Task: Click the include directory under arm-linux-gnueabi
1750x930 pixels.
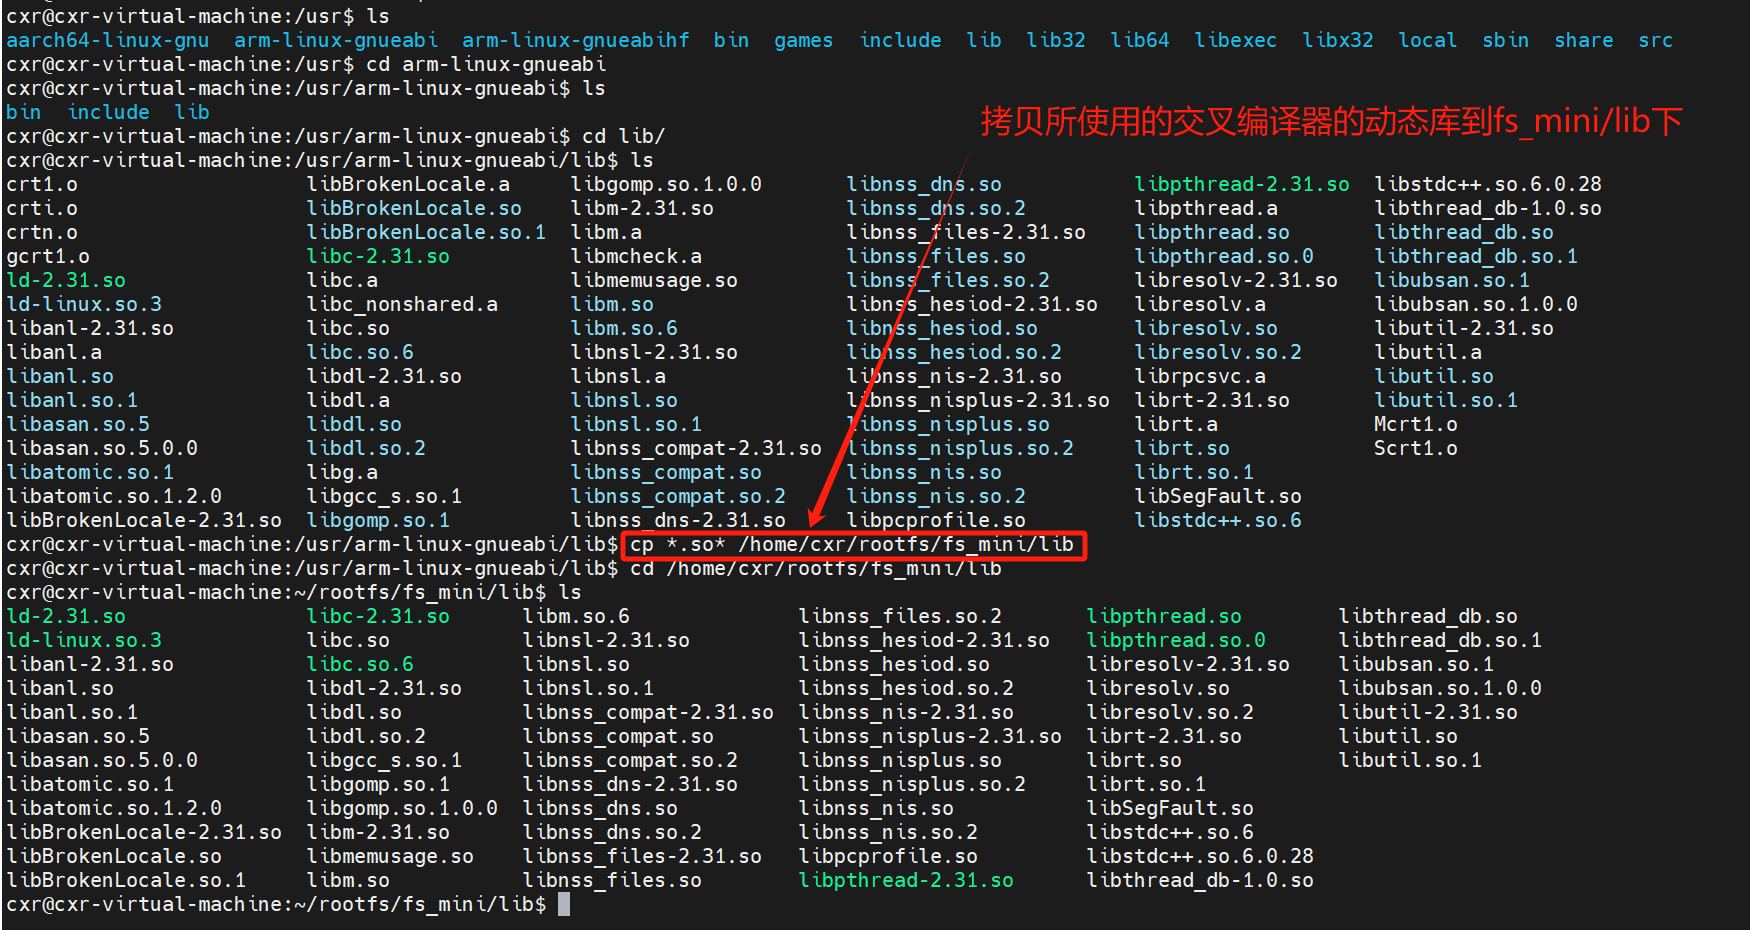Action: pos(108,112)
